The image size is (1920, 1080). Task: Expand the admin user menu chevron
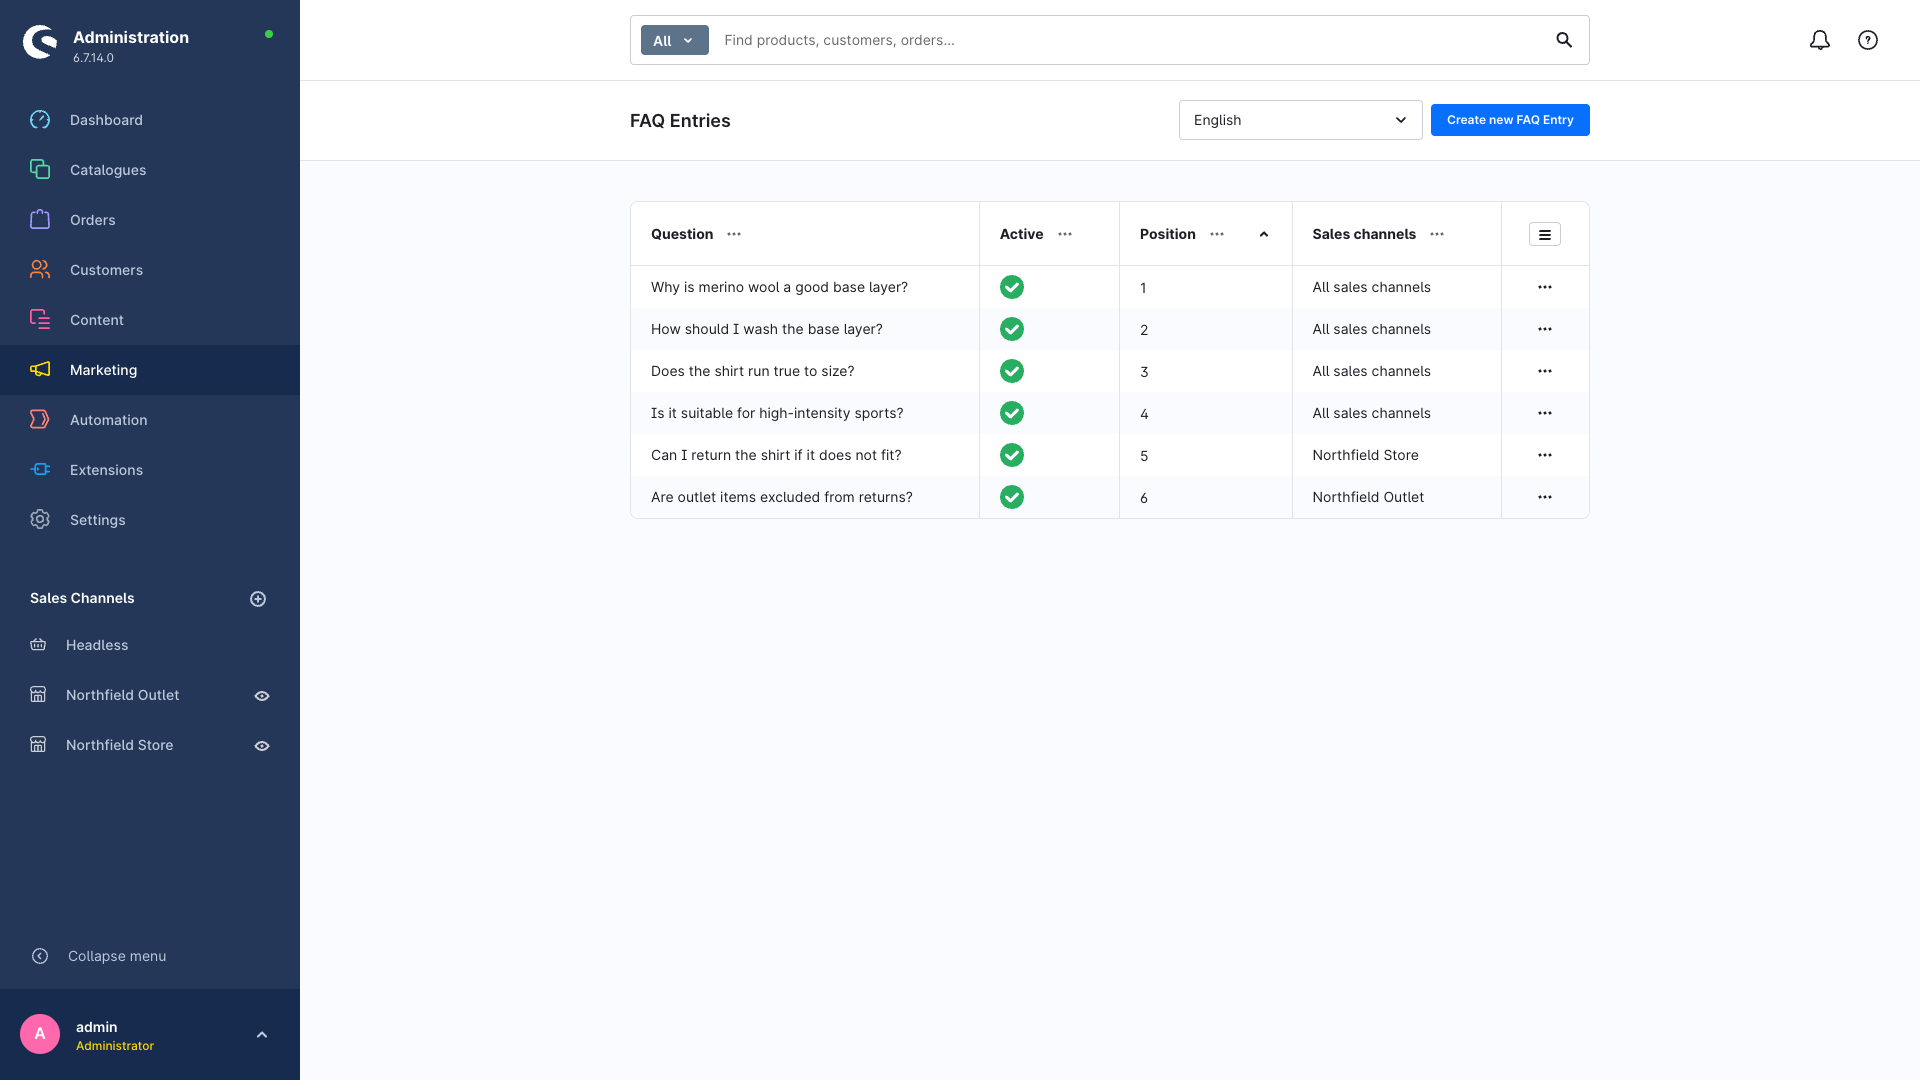(262, 1035)
